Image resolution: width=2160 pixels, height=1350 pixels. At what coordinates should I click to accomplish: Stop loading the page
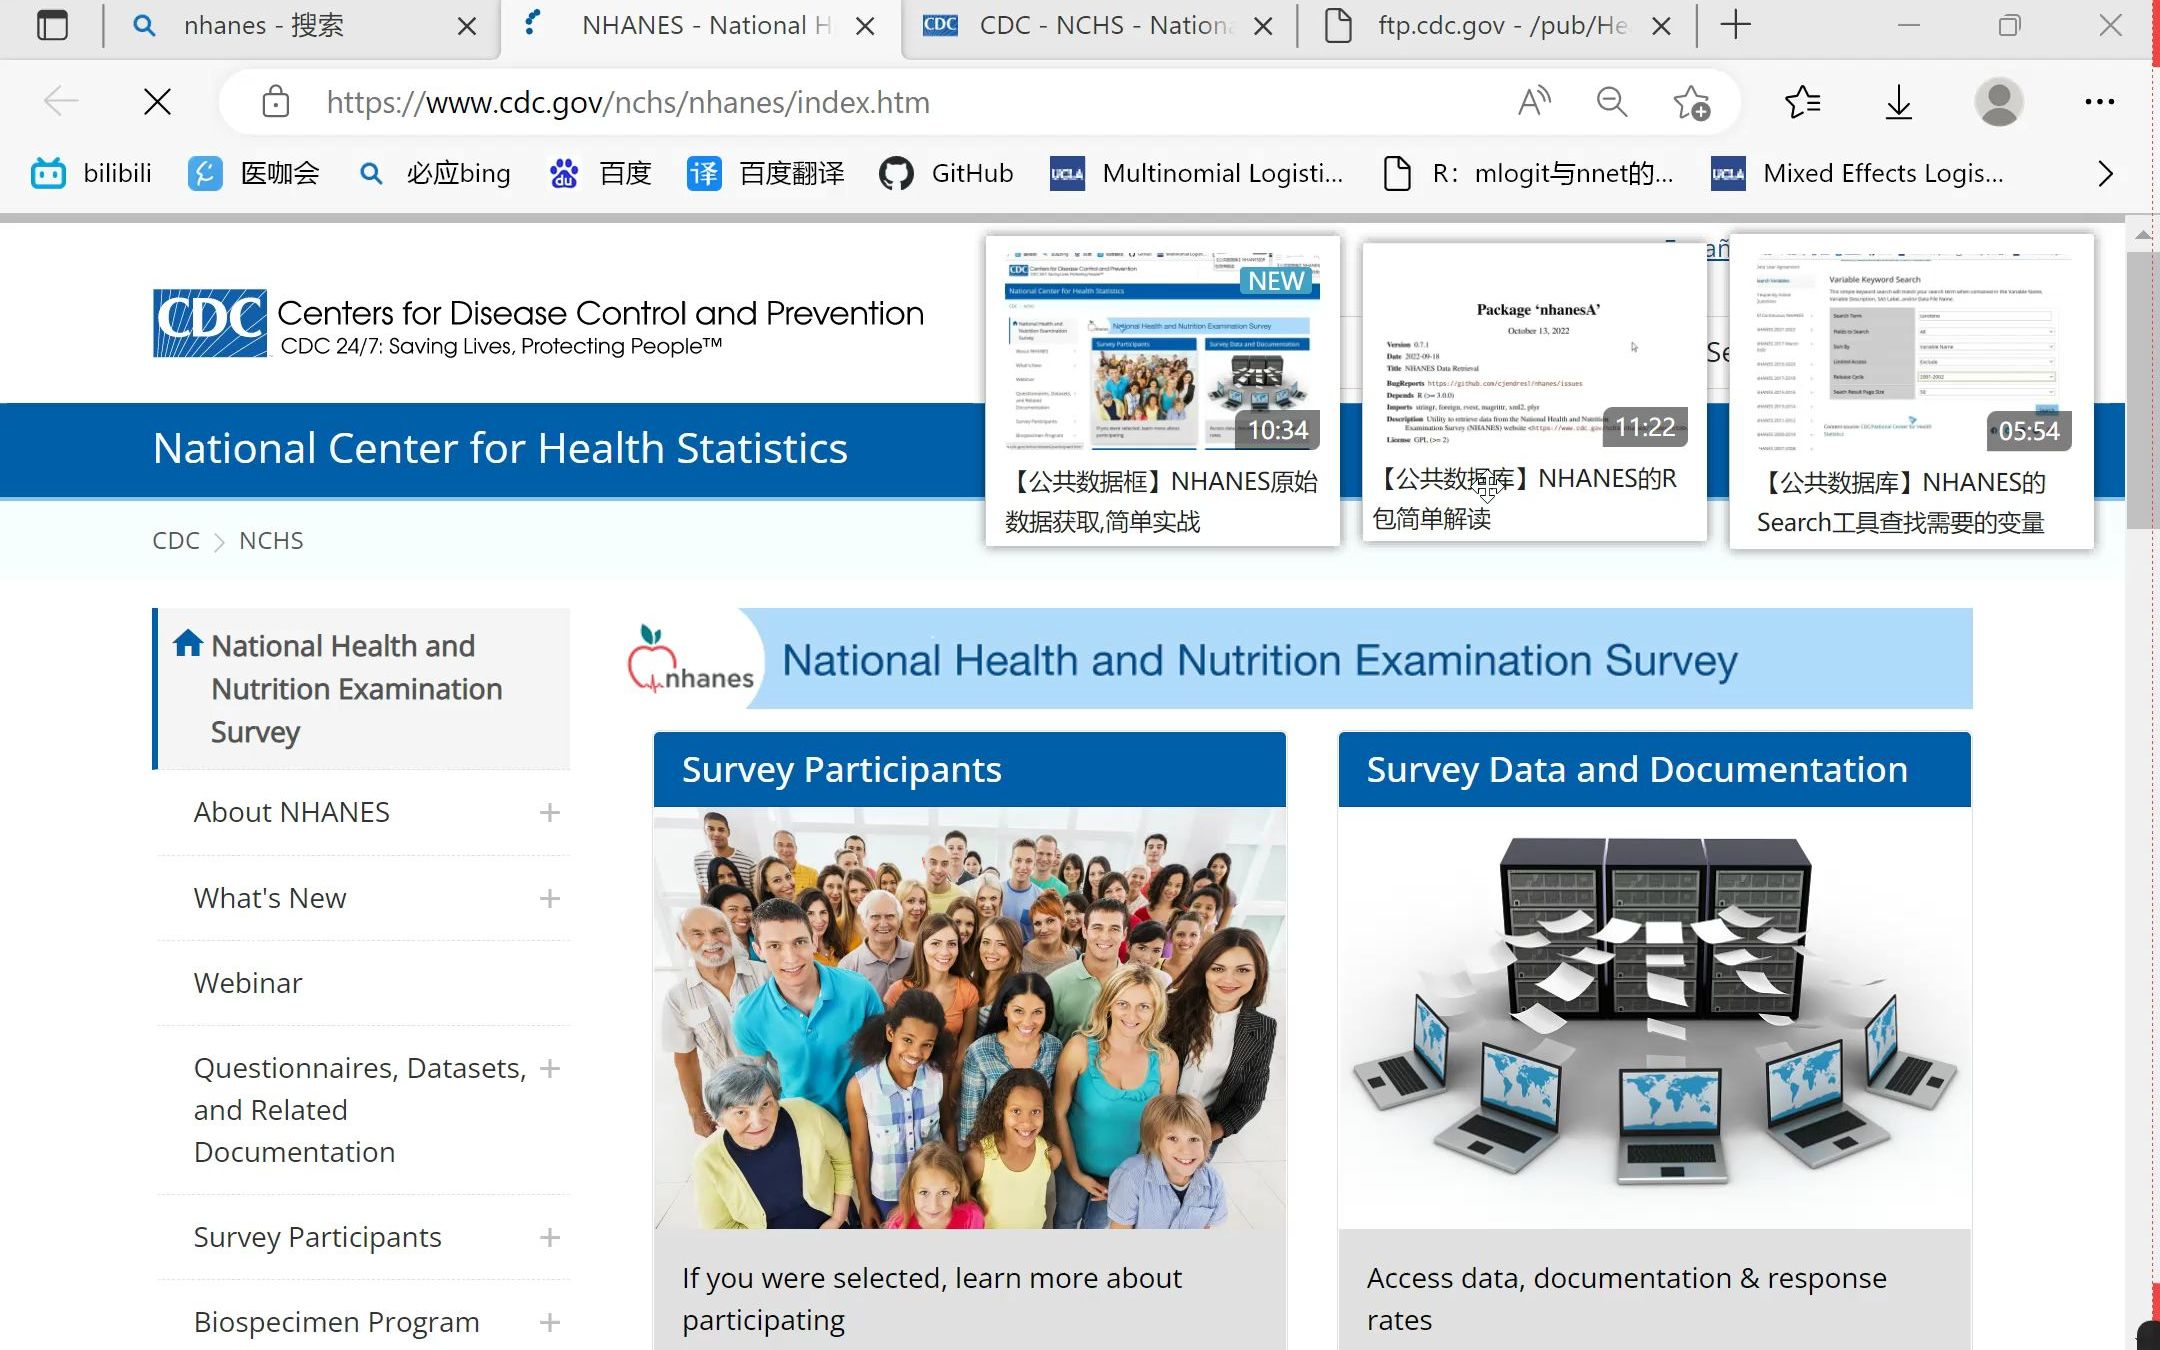tap(157, 101)
